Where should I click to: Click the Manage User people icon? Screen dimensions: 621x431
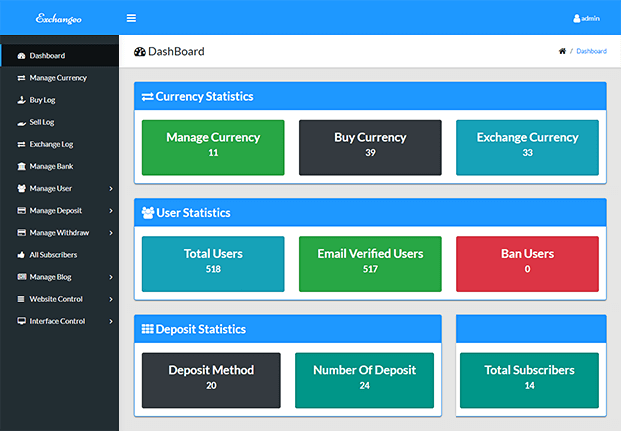pyautogui.click(x=21, y=189)
